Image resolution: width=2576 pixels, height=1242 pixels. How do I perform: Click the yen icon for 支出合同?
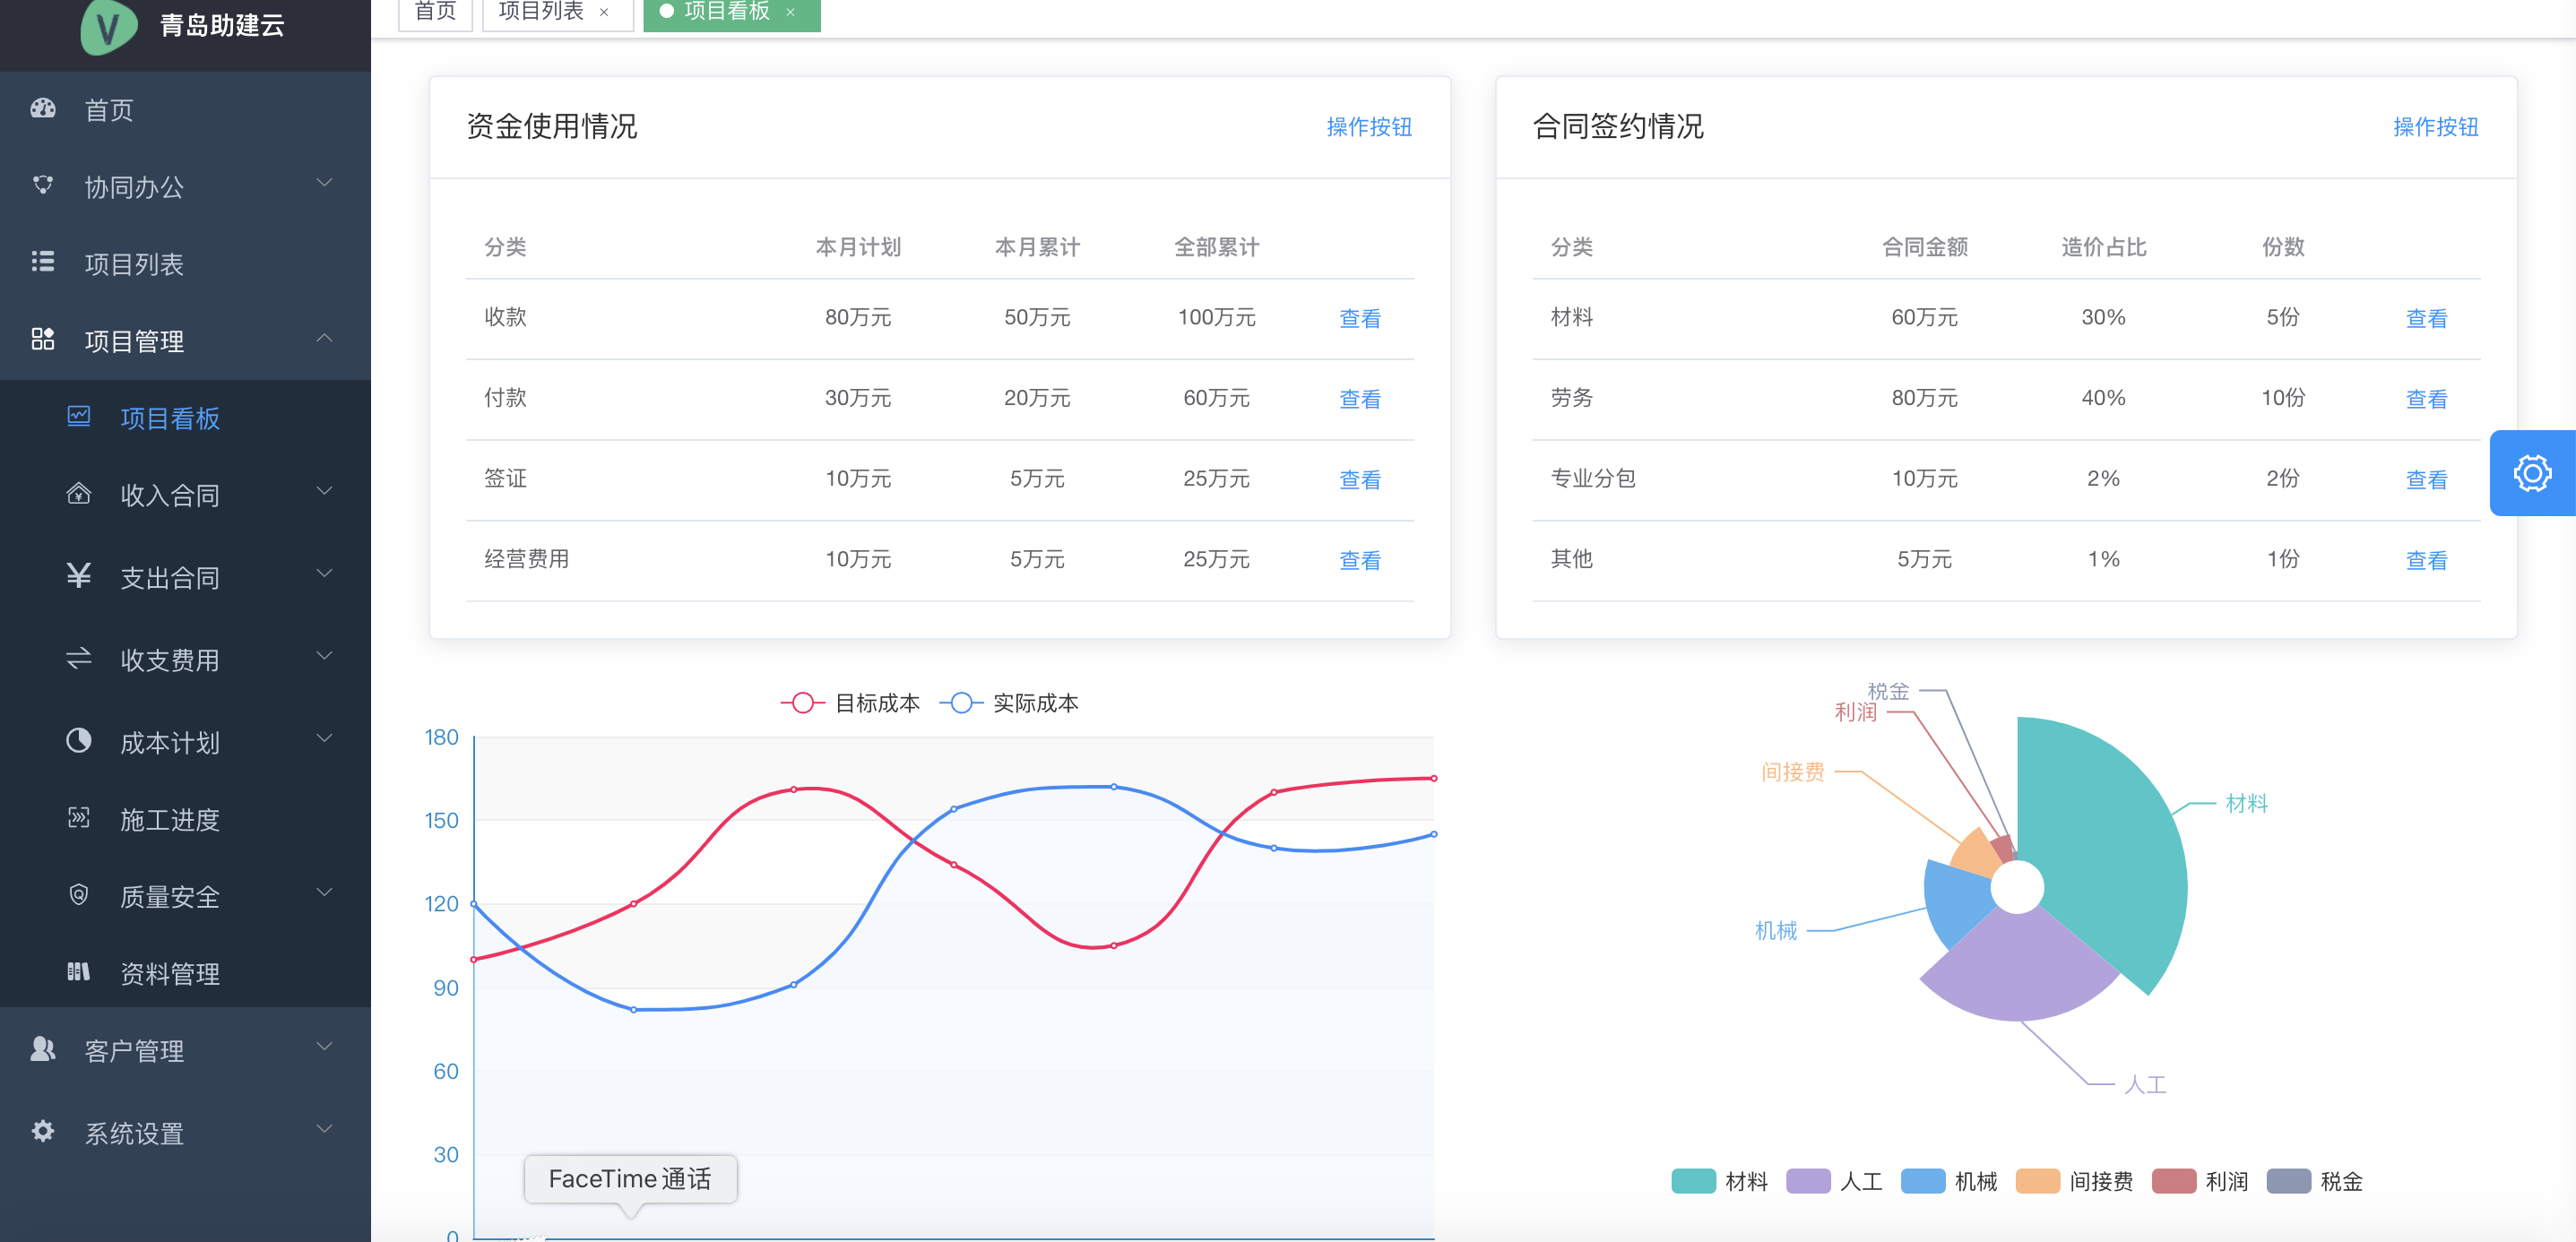tap(79, 575)
